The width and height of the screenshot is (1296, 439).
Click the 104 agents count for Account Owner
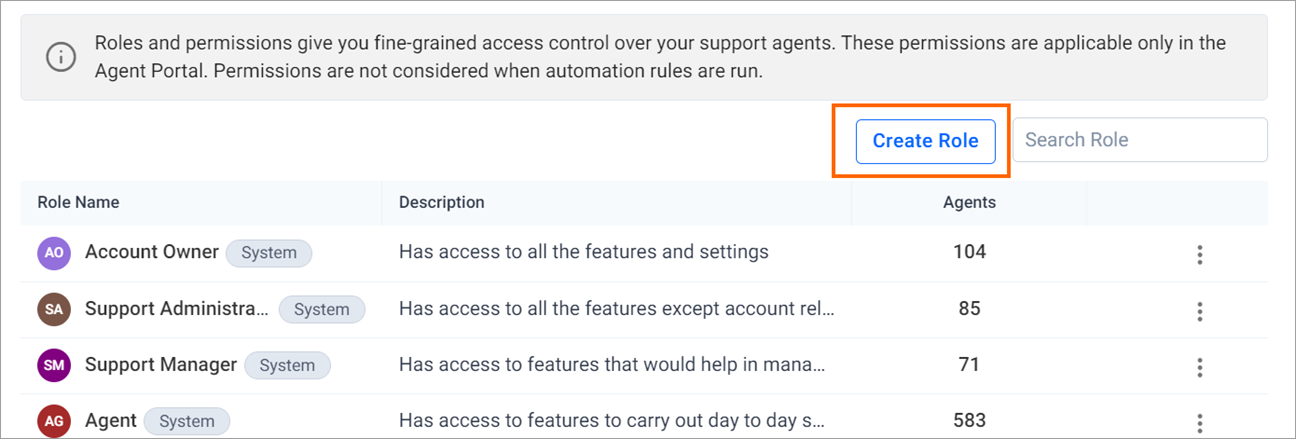(969, 252)
